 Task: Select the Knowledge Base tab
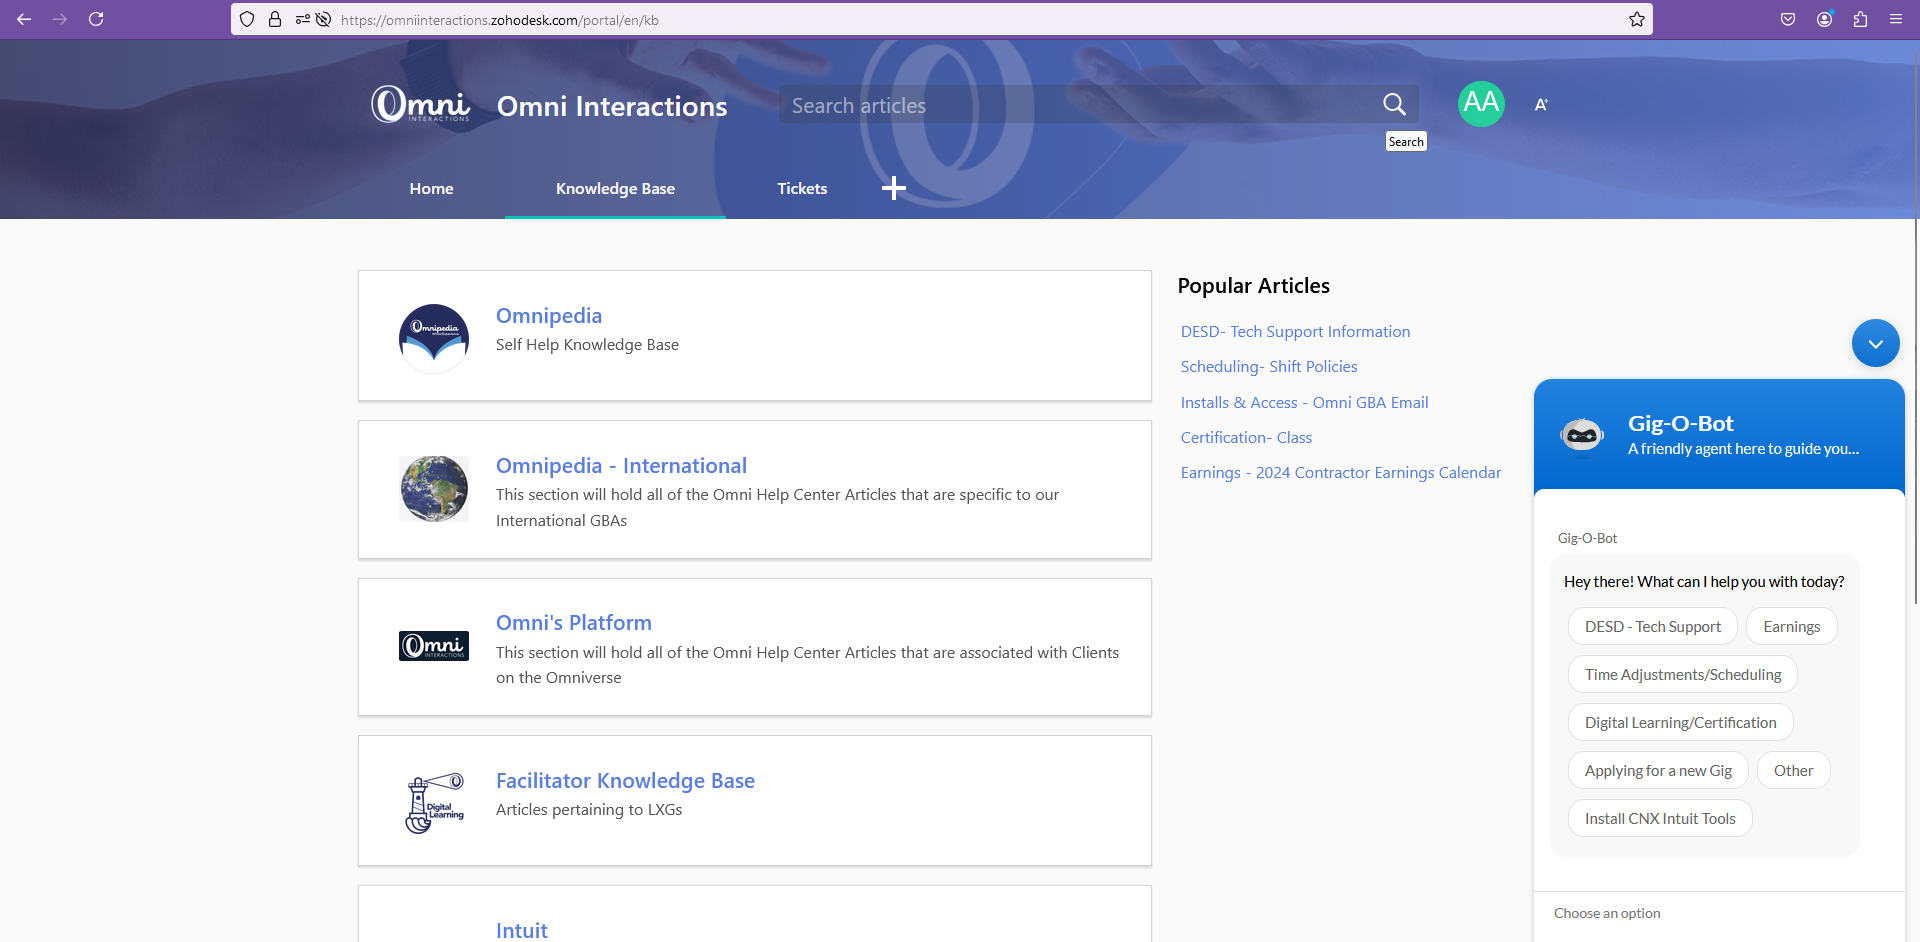coord(615,188)
